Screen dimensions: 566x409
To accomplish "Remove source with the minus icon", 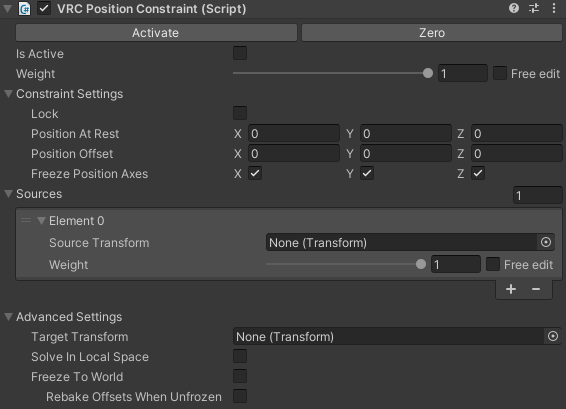I will click(536, 289).
